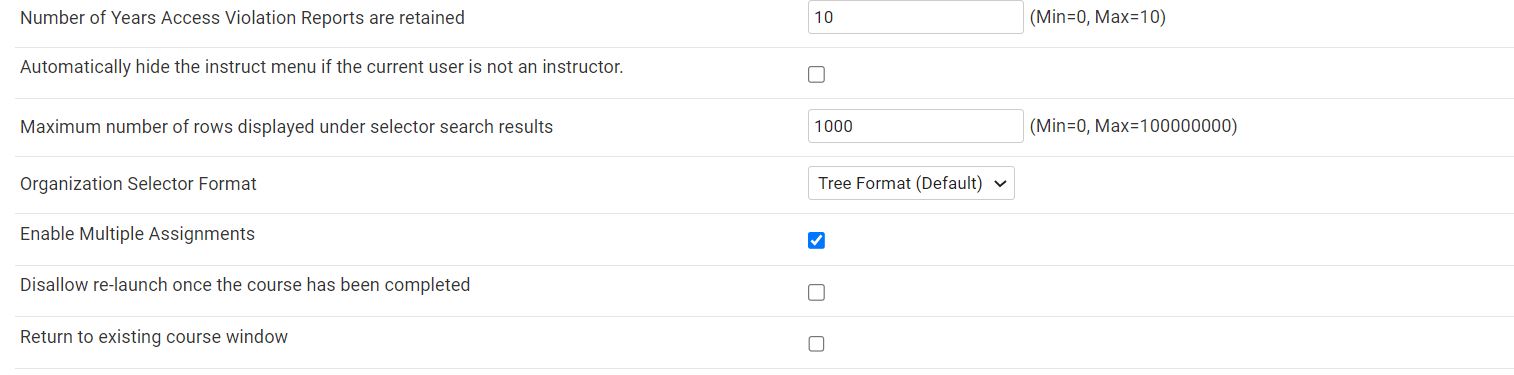The image size is (1514, 375).
Task: Click the "Disallow re-launch once the course" label
Action: (x=245, y=285)
